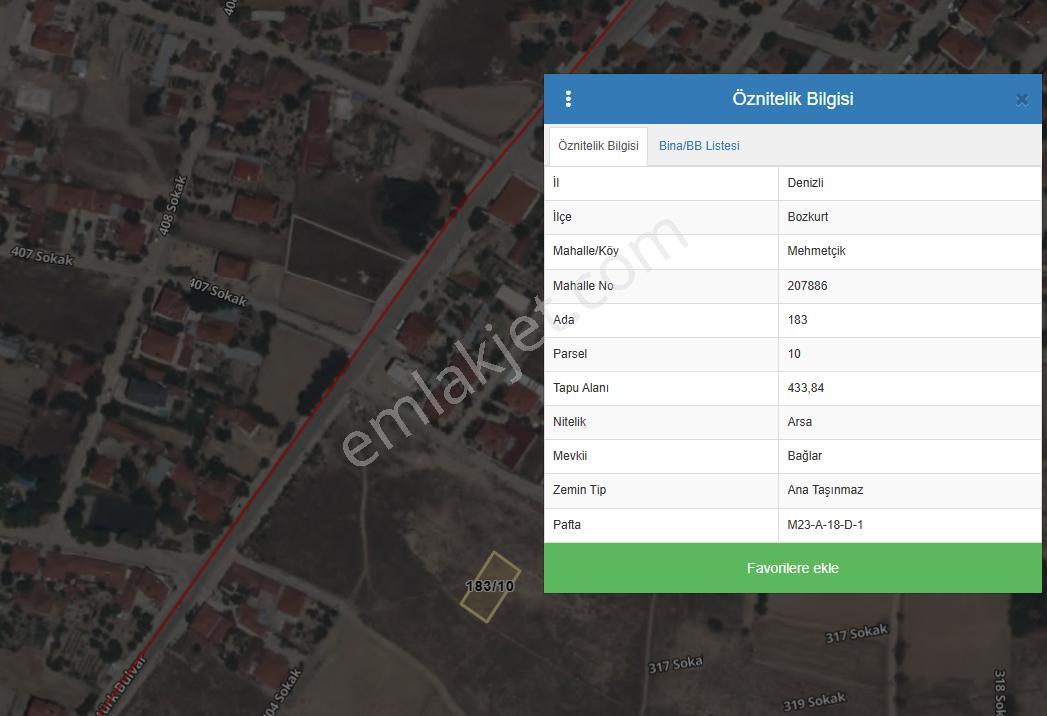
Task: Switch to the Öznitelik Bilgisi tab
Action: (x=598, y=146)
